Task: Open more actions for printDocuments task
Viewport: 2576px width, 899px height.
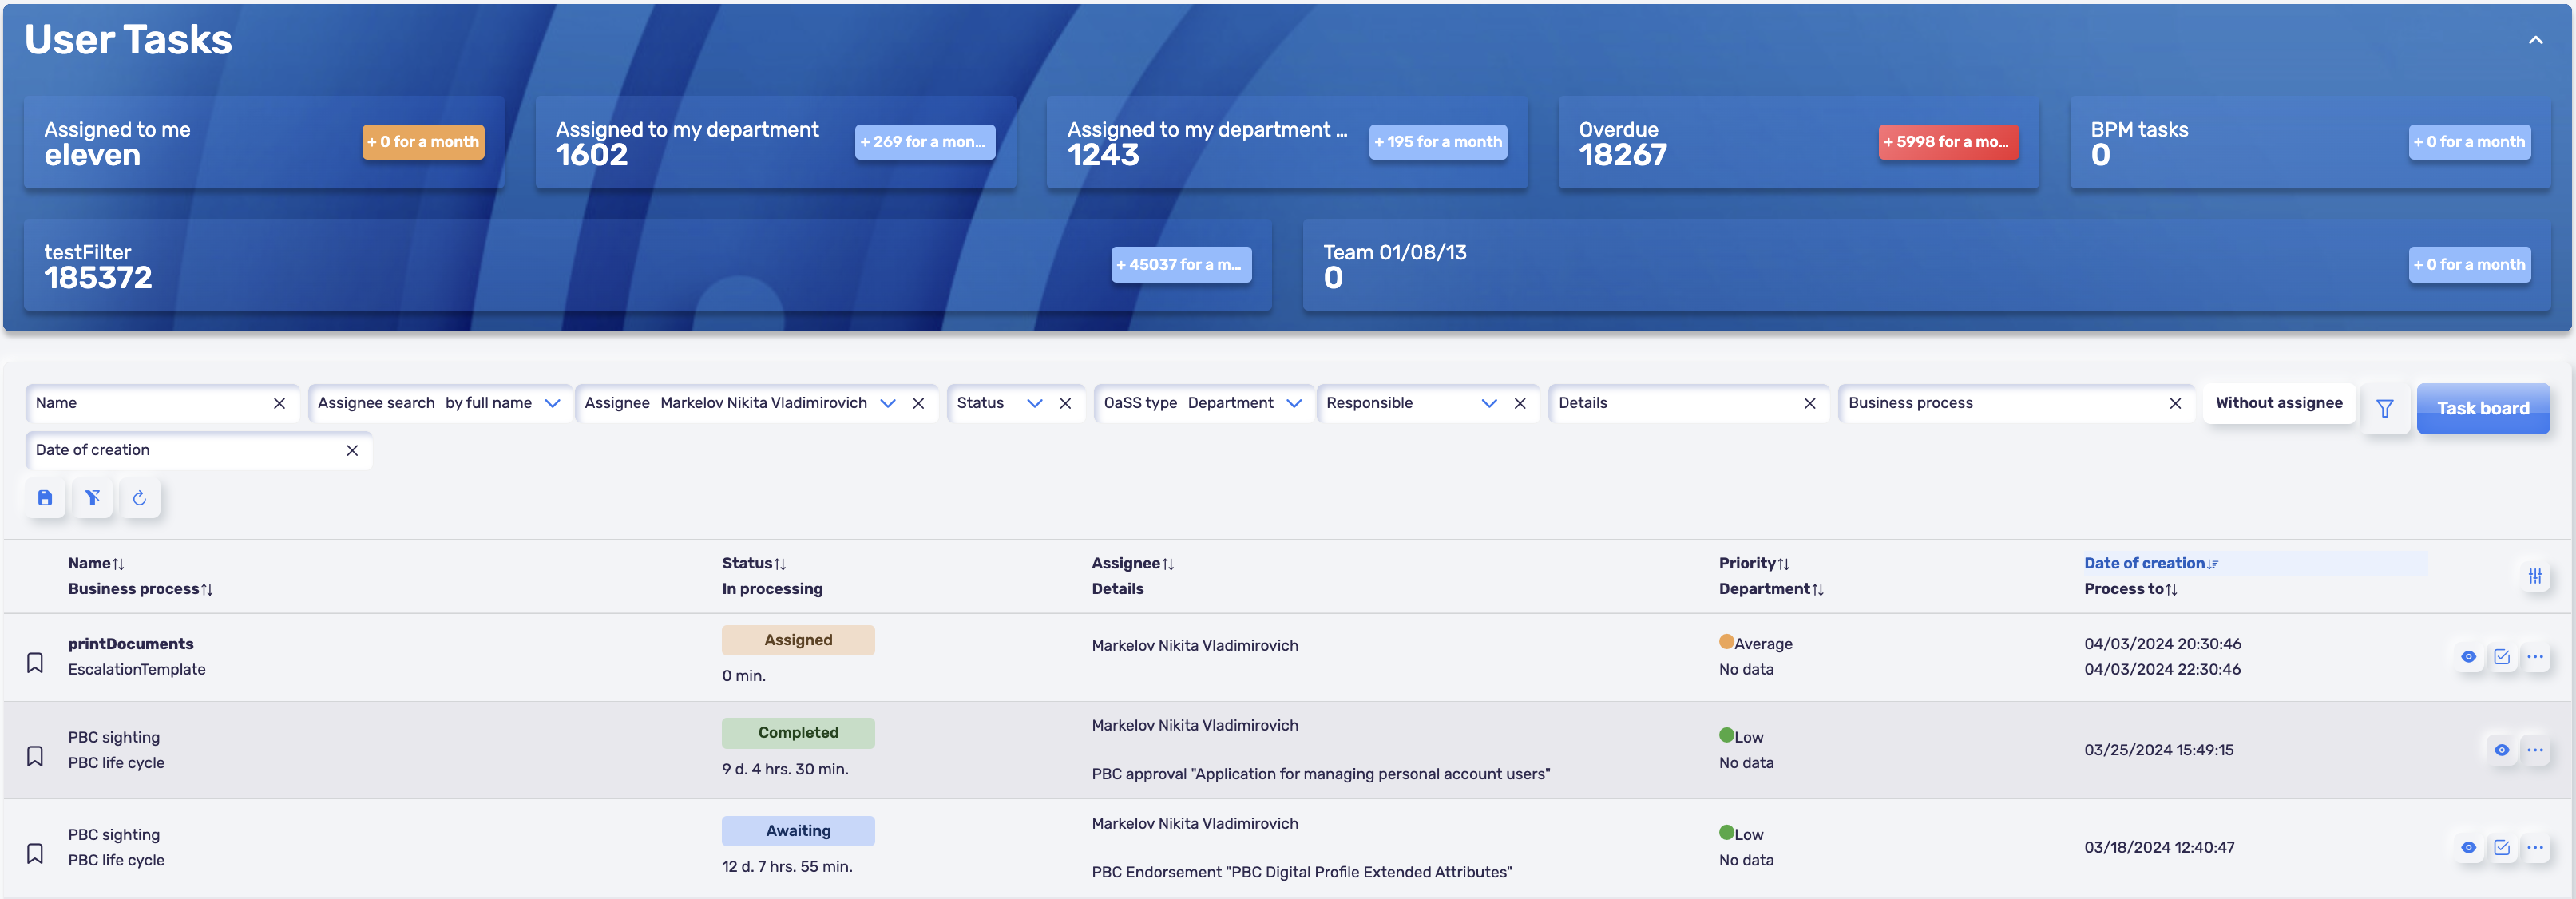Action: (x=2535, y=657)
